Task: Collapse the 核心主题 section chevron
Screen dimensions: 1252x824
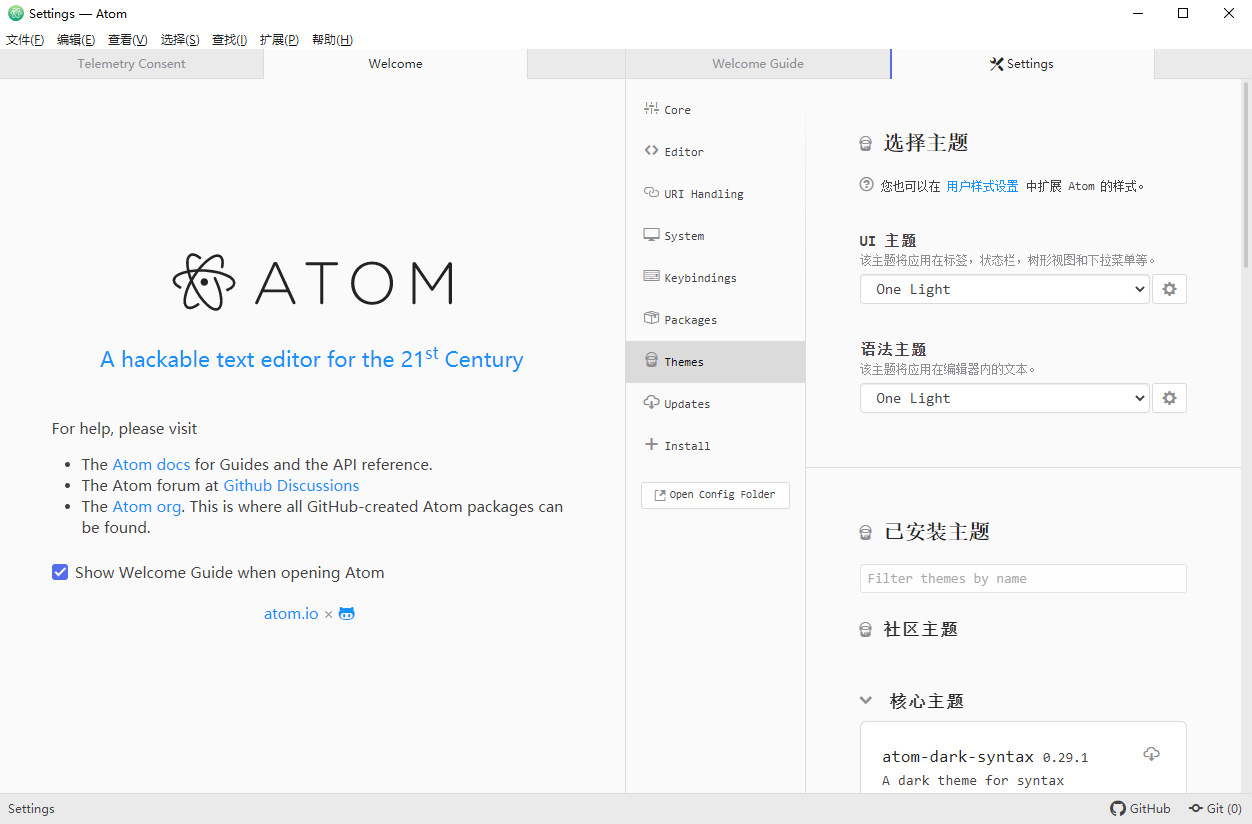Action: click(866, 701)
